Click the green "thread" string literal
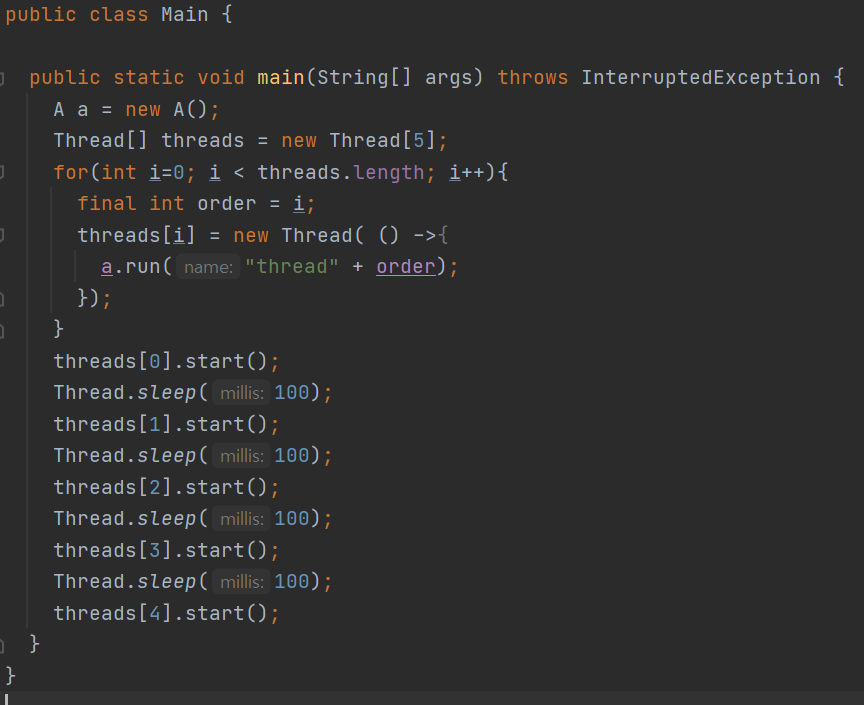Screen dimensions: 864x705 coord(291,267)
